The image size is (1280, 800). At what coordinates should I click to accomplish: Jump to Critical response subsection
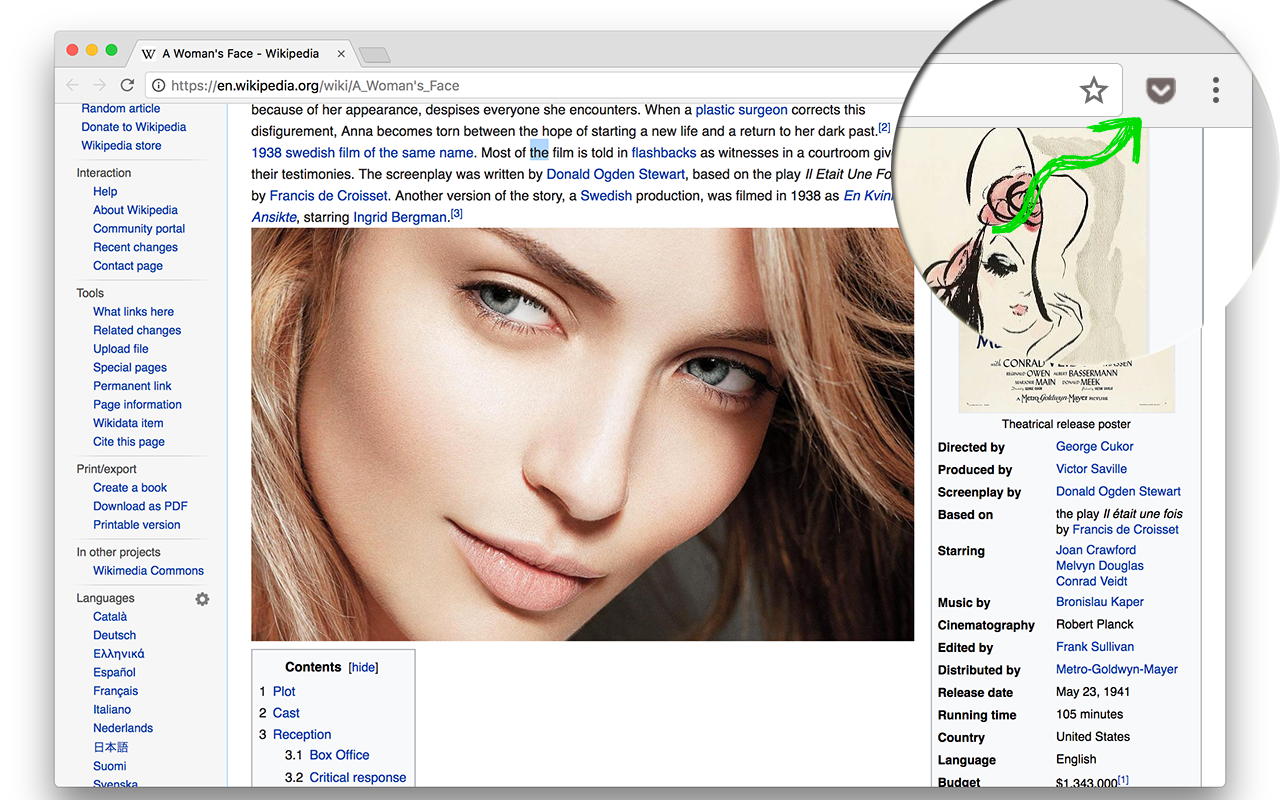358,777
